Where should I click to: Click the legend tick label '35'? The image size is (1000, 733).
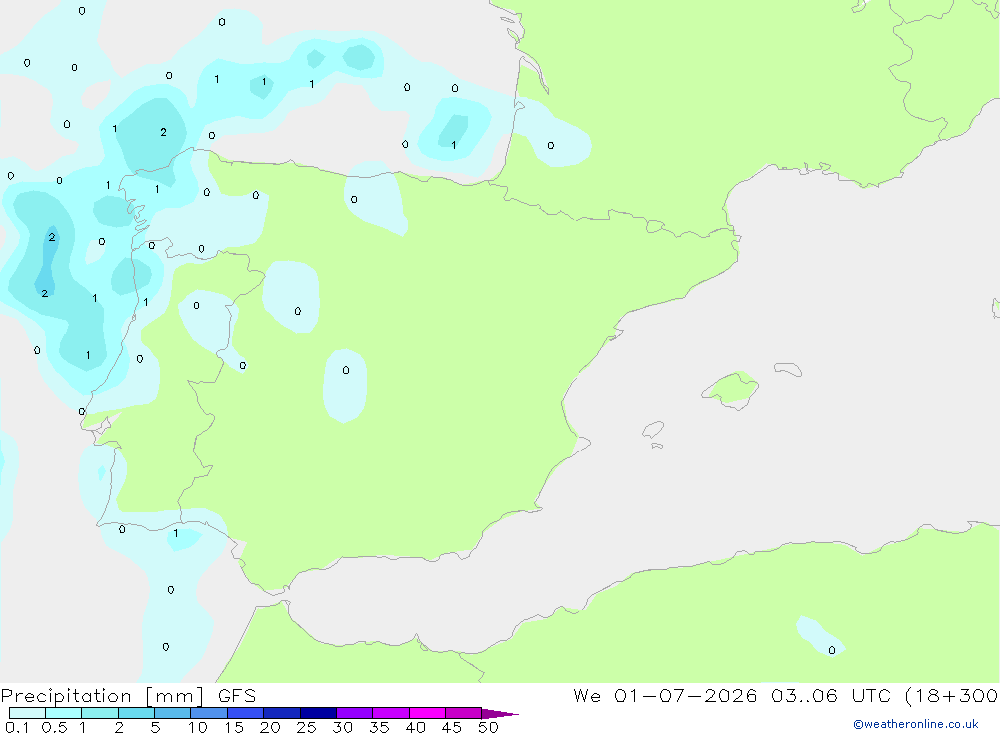pos(379,727)
